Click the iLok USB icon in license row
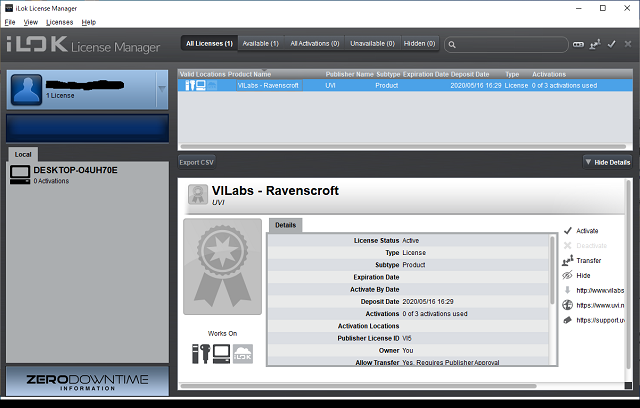640x408 pixels. [x=190, y=85]
